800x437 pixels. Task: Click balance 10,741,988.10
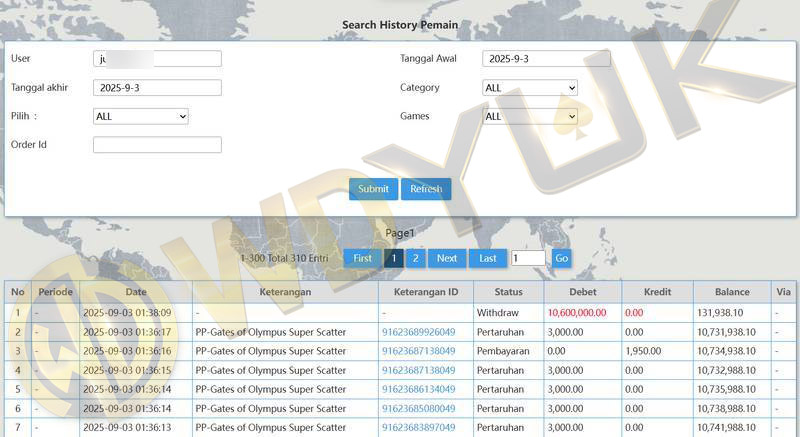[726, 427]
